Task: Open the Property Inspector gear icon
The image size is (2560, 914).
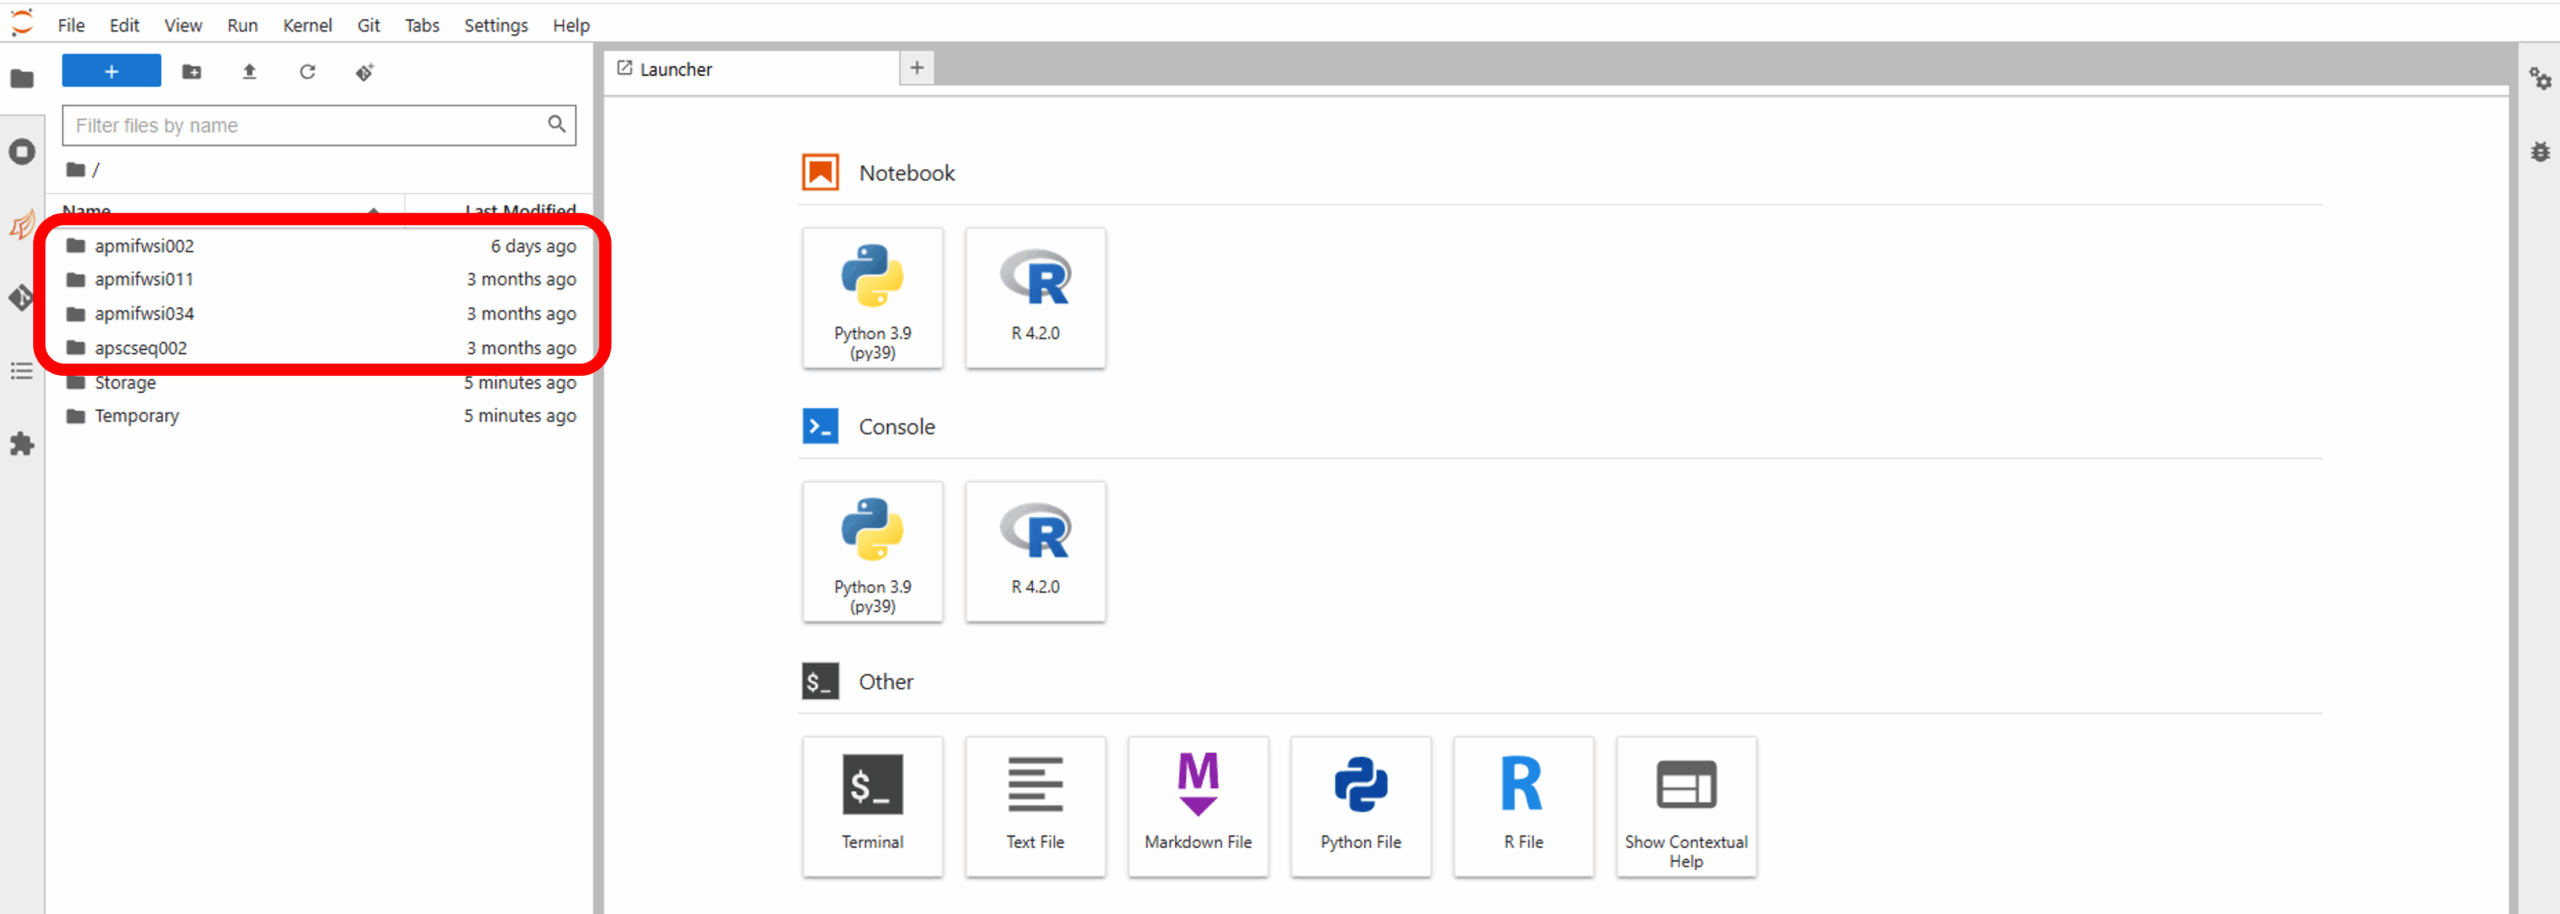Action: coord(2540,79)
